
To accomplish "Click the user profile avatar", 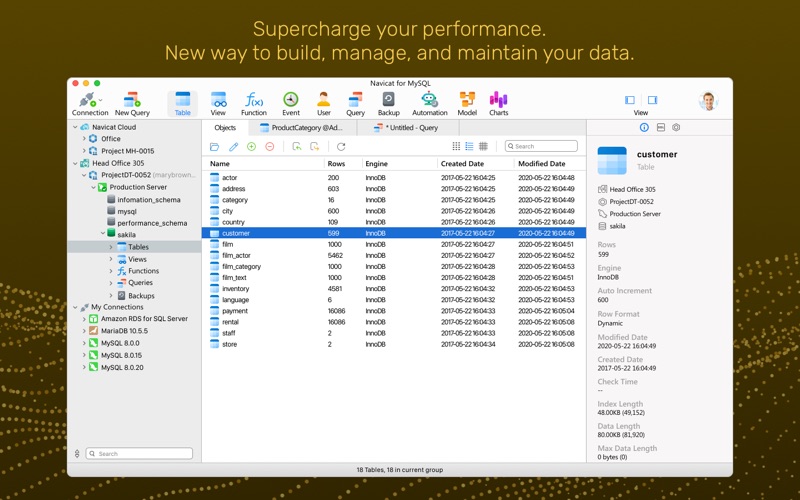I will coord(708,101).
